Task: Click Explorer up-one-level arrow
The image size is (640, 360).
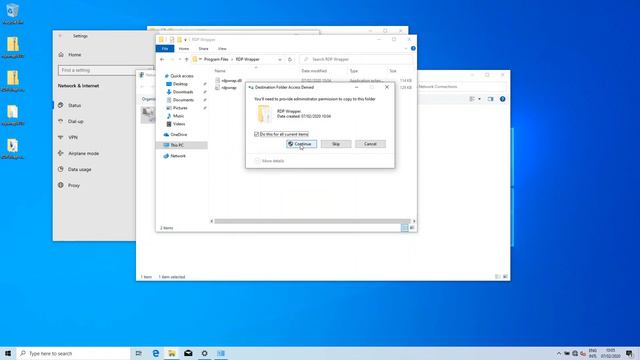Action: coord(187,60)
